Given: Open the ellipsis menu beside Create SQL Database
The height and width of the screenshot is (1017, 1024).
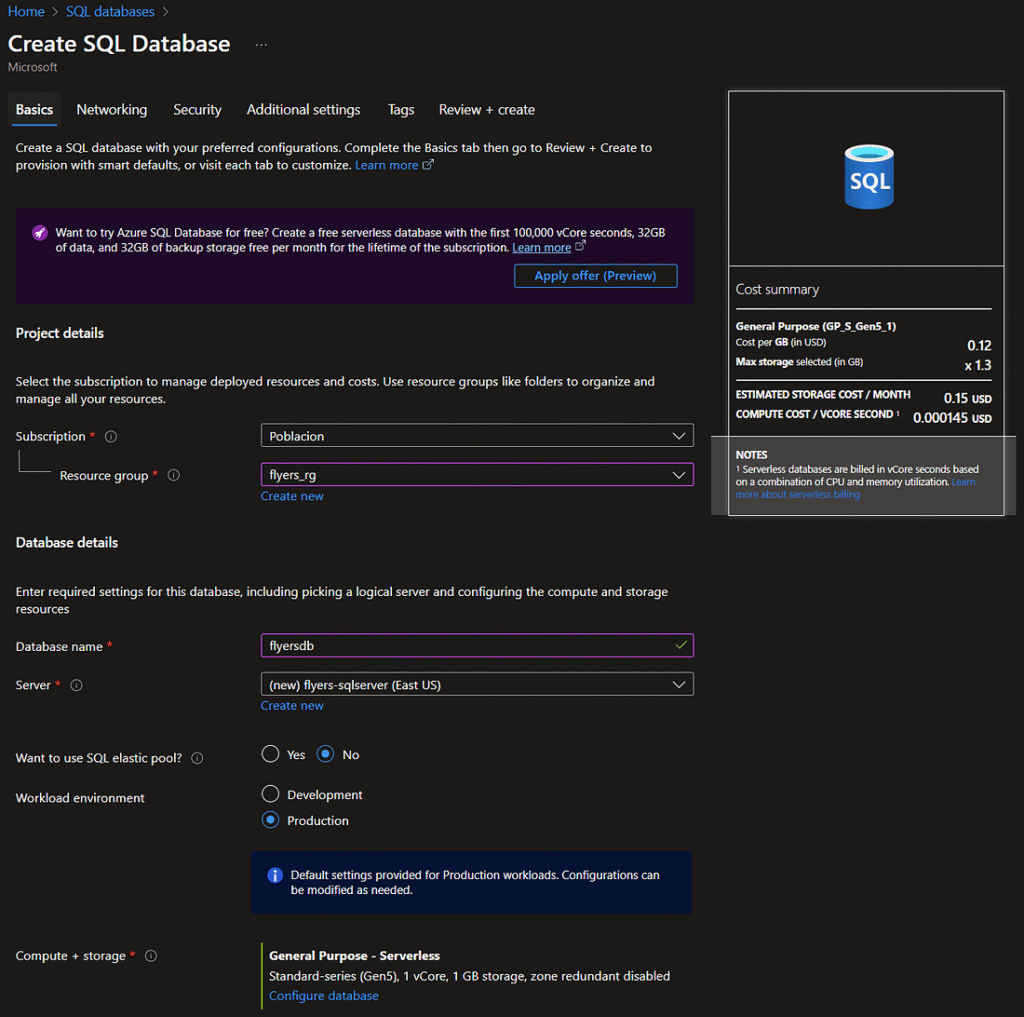Looking at the screenshot, I should (x=261, y=45).
